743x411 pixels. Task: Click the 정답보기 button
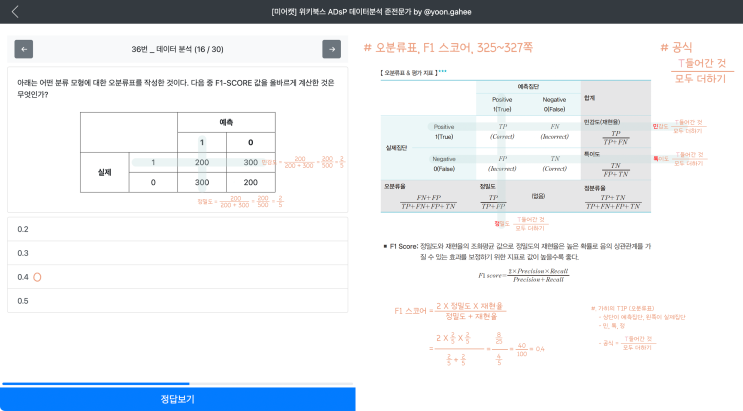point(178,399)
